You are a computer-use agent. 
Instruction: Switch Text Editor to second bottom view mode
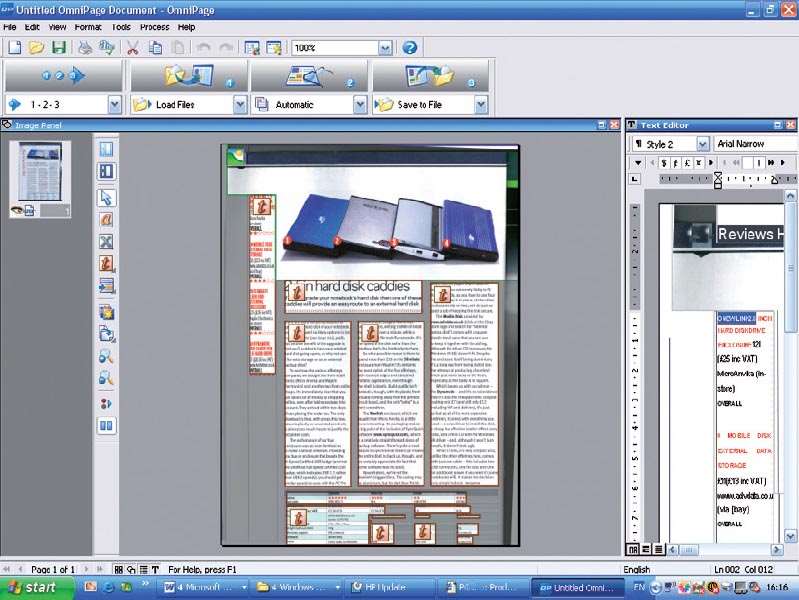(646, 550)
